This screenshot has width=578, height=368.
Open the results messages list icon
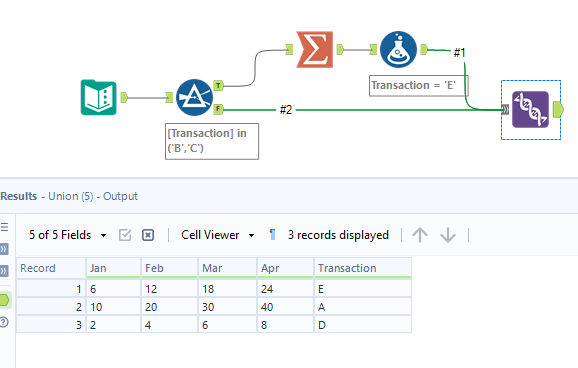pyautogui.click(x=4, y=227)
